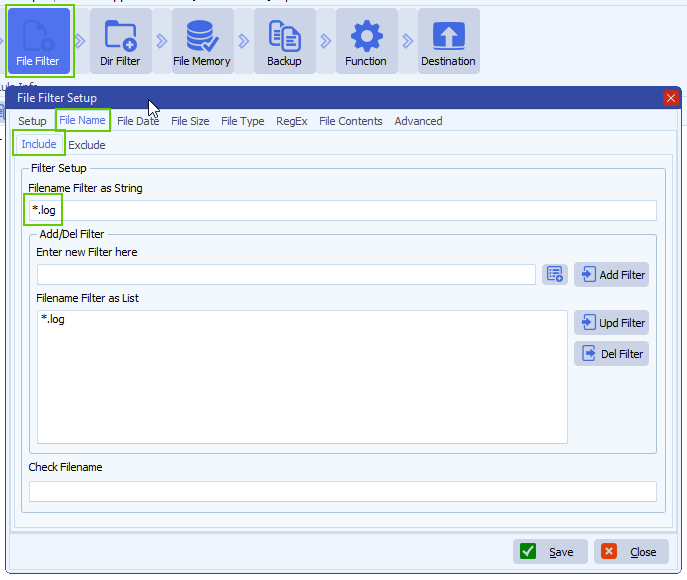The width and height of the screenshot is (687, 580).
Task: Focus the Filename Filter as String field
Action: 343,211
